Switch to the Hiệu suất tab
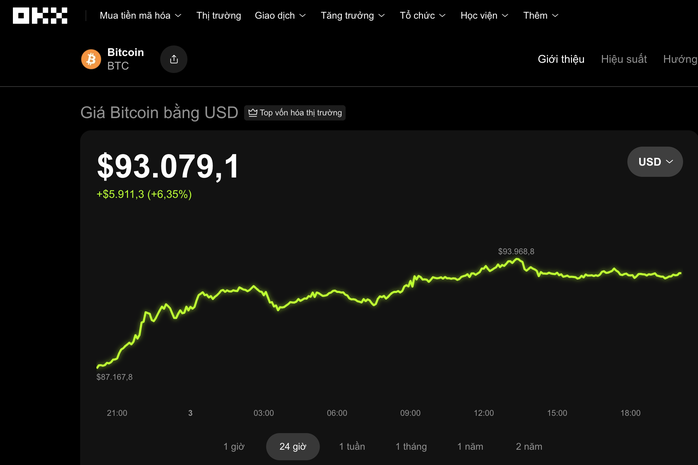The image size is (698, 465). [x=624, y=59]
